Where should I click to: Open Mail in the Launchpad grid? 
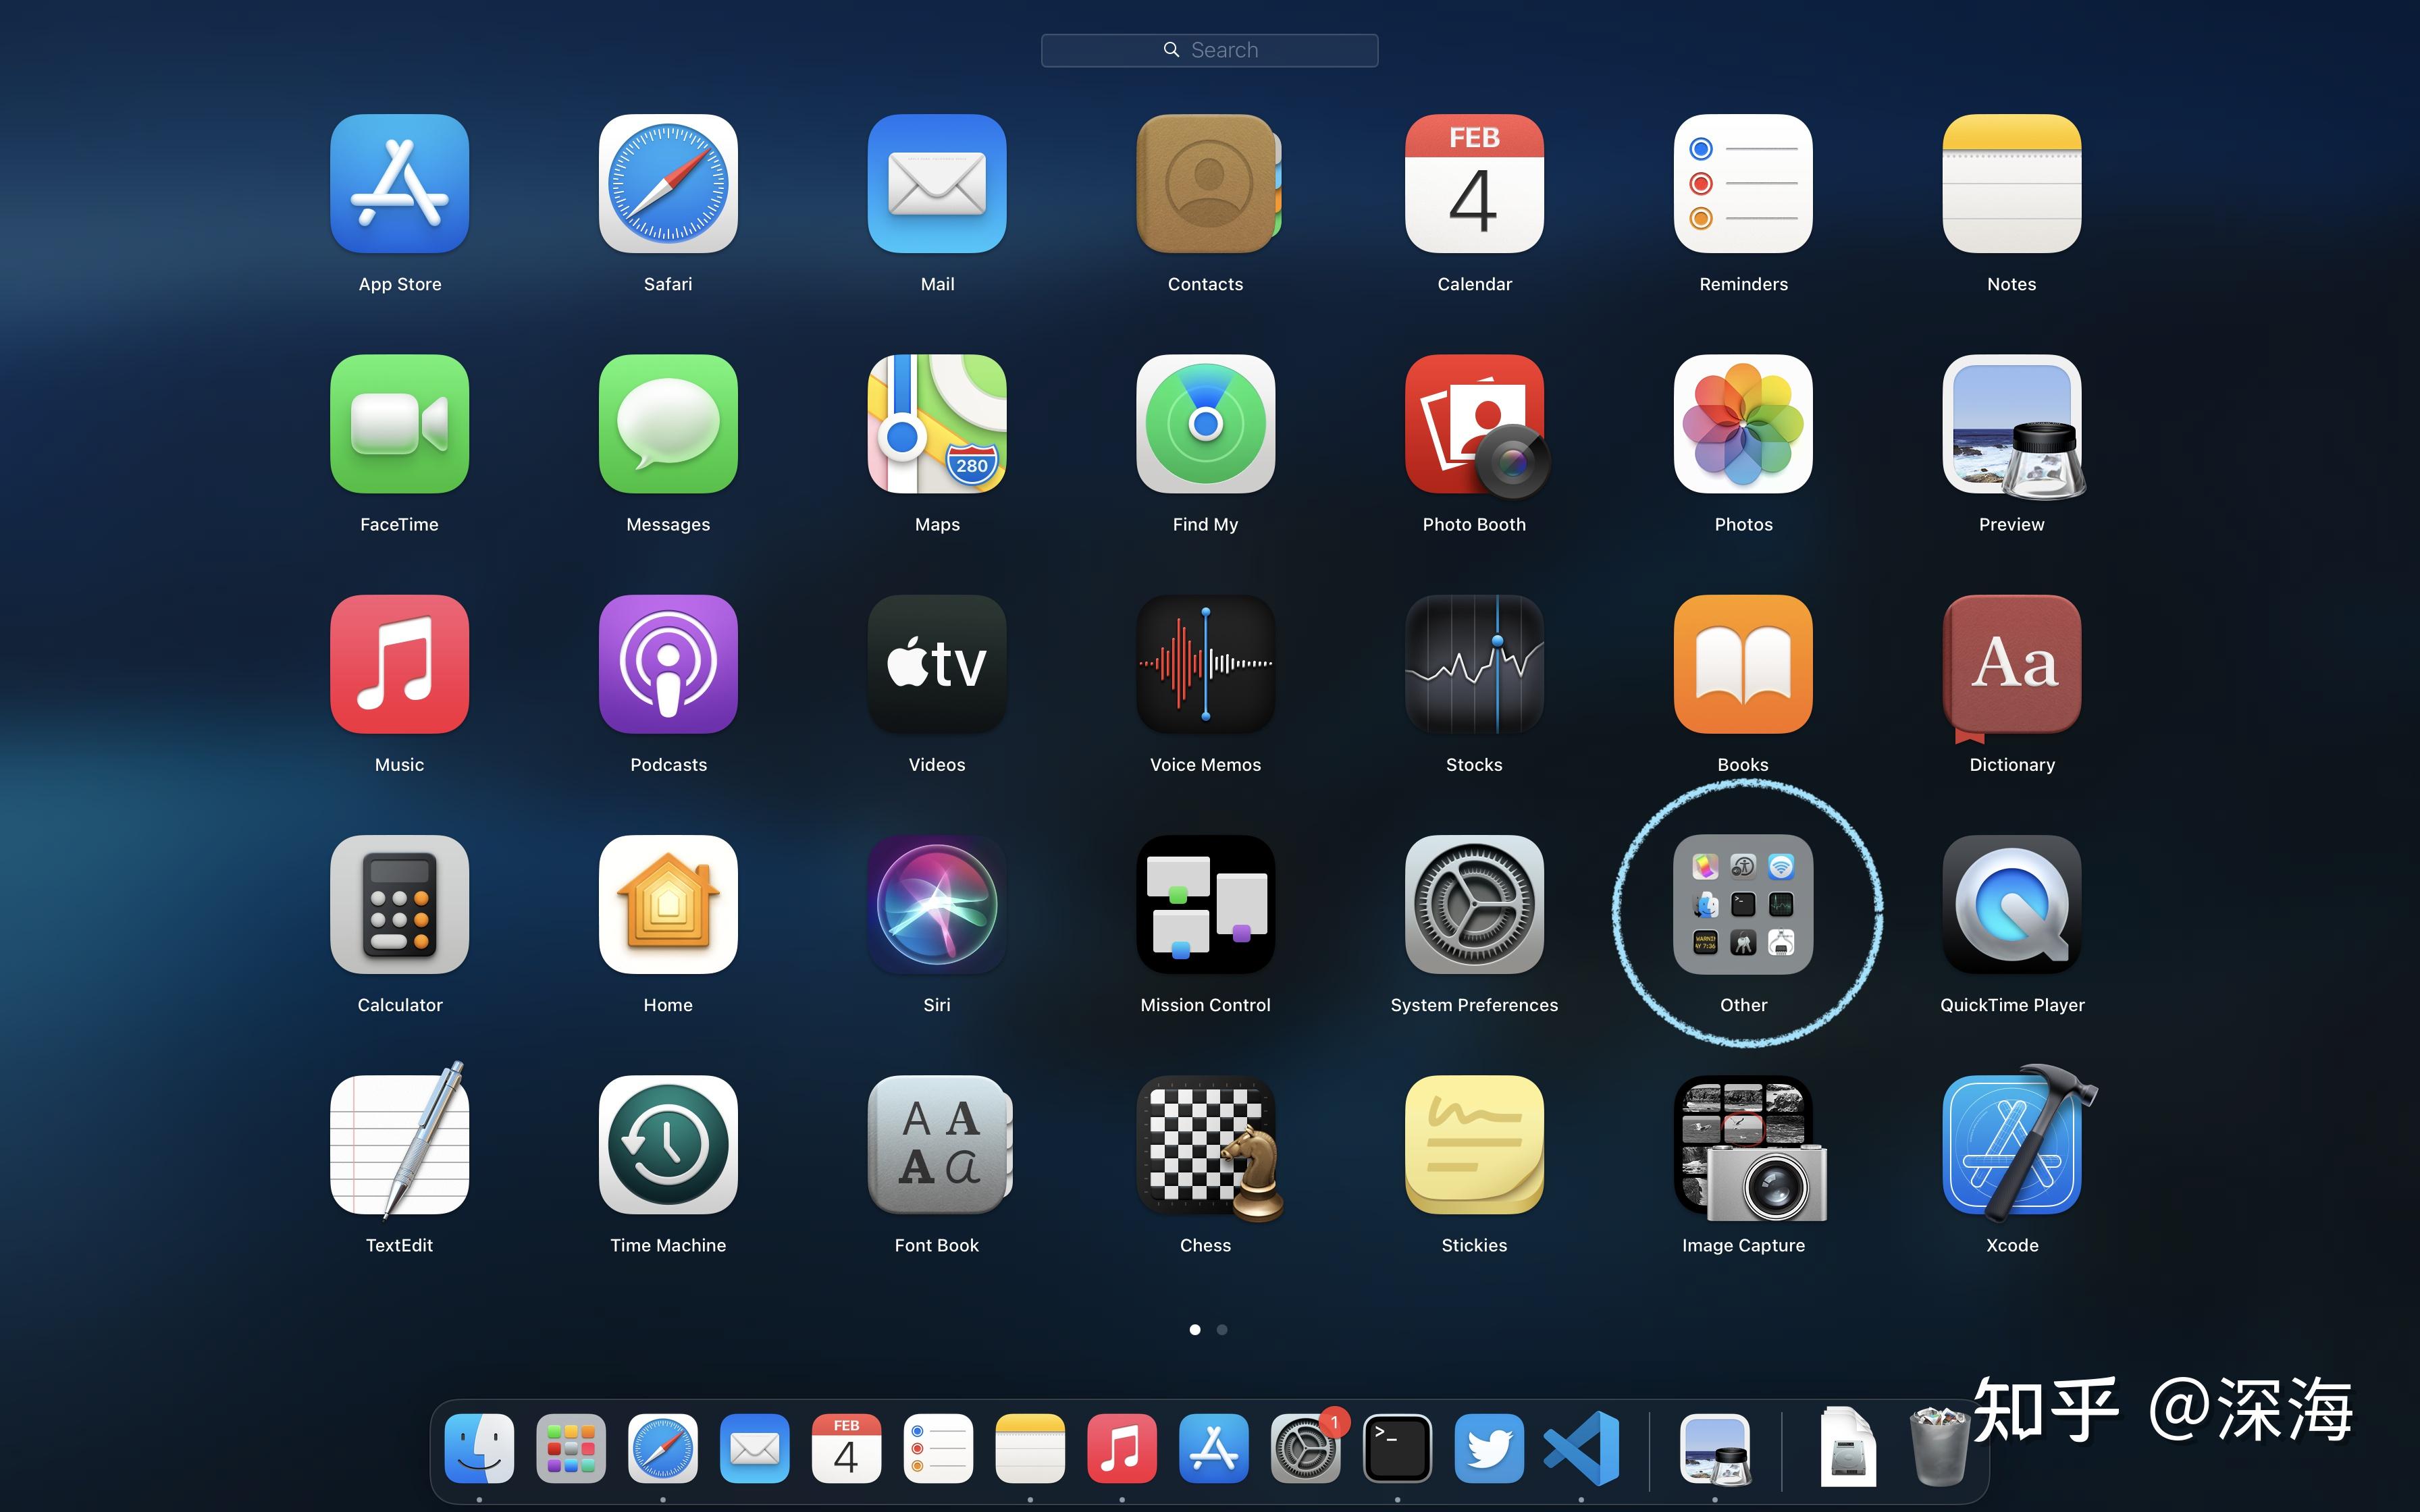pyautogui.click(x=937, y=184)
